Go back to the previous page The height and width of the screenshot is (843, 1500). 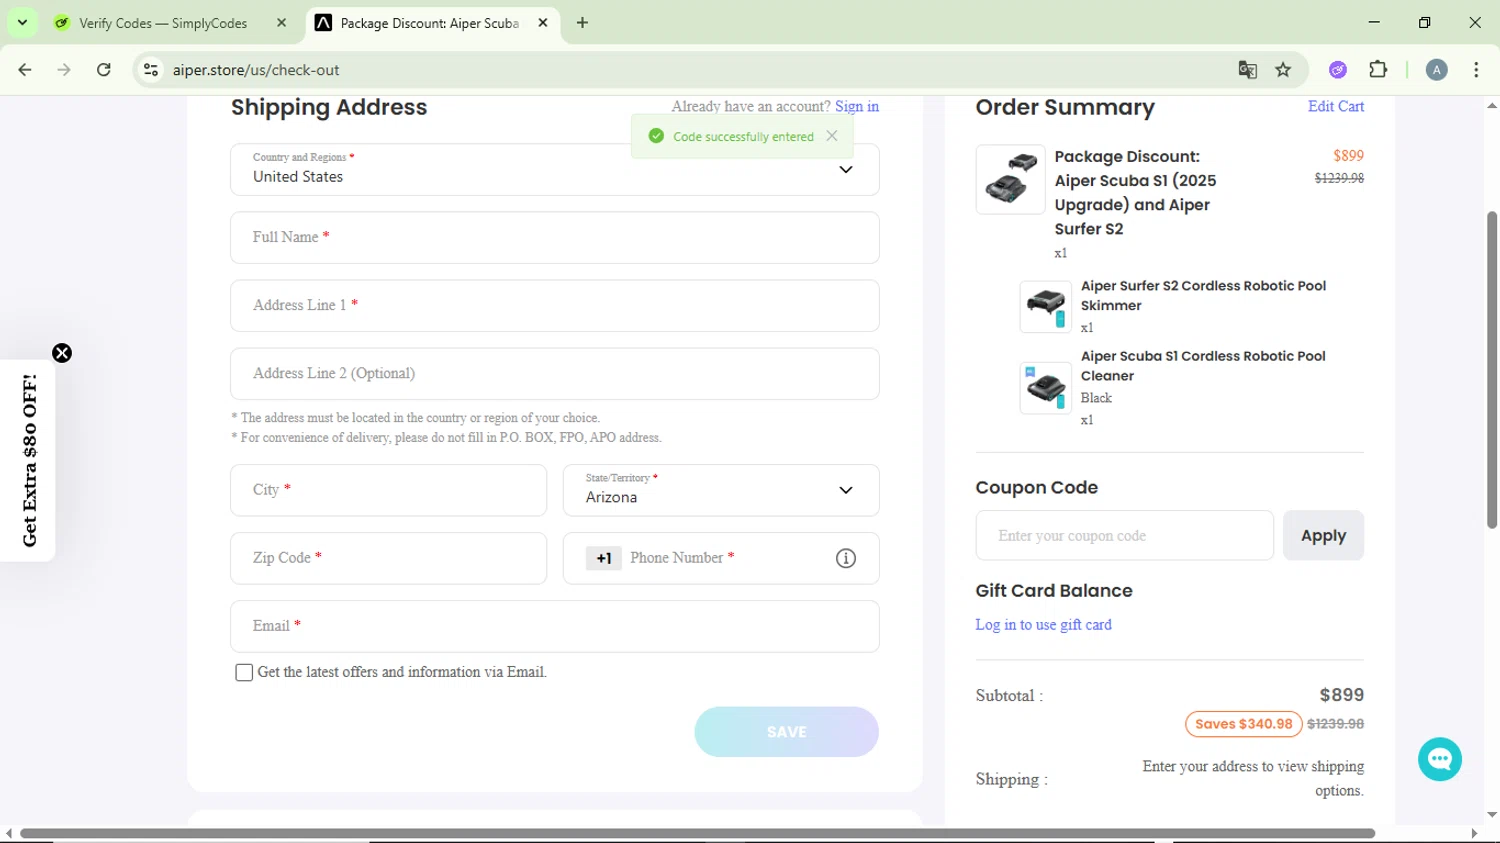point(25,70)
